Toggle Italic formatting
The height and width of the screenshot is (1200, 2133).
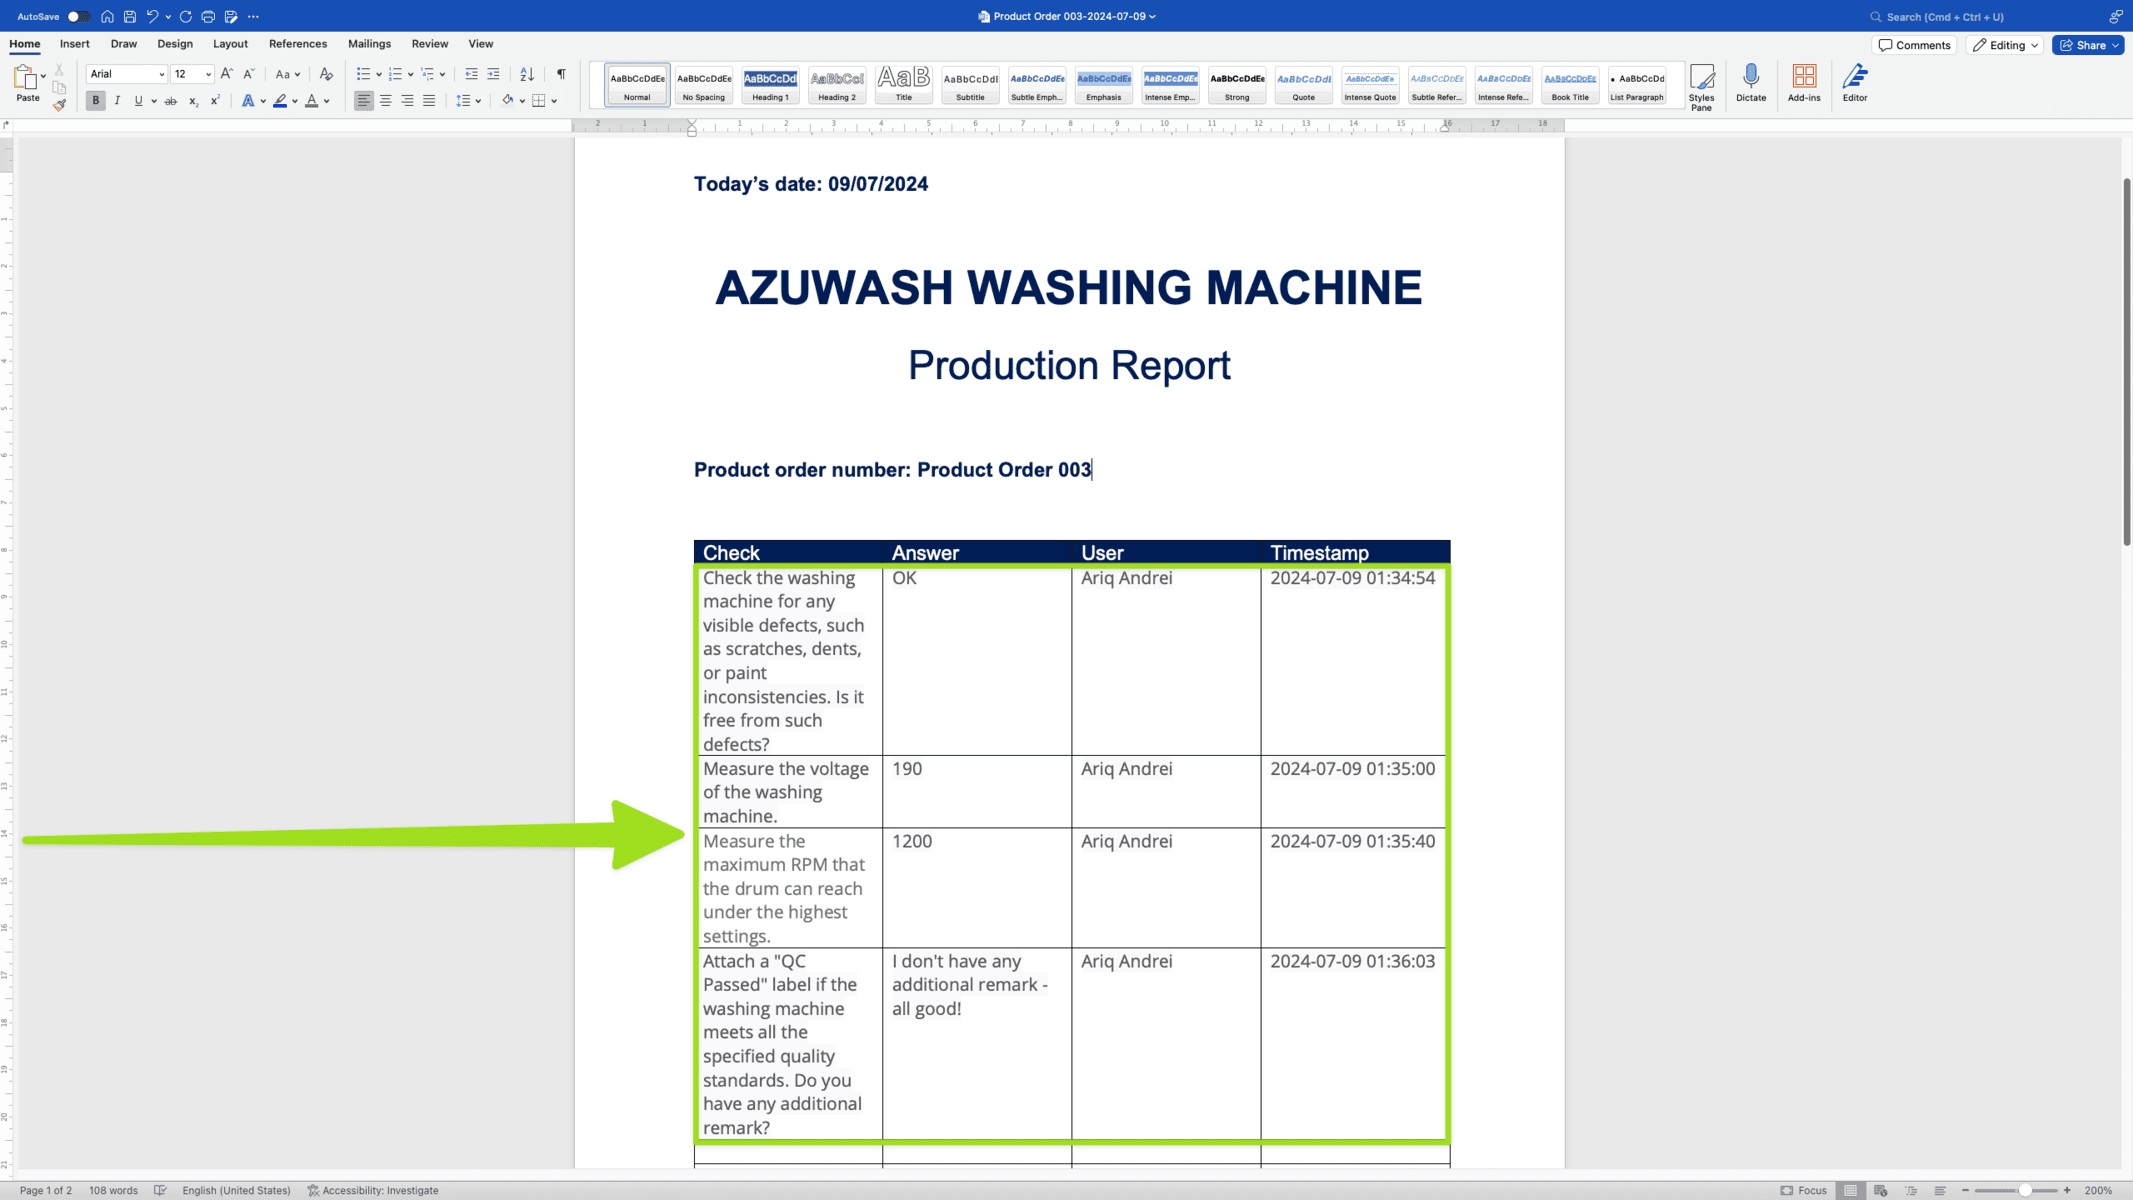(117, 101)
